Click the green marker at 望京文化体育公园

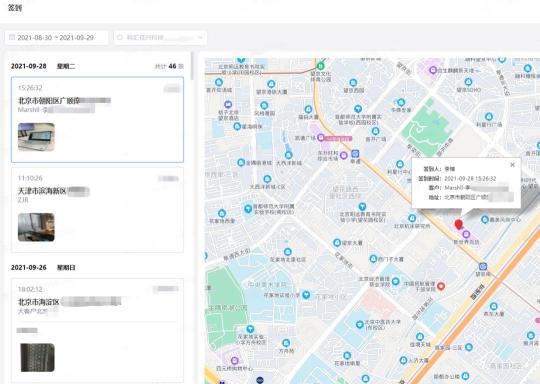[x=321, y=65]
